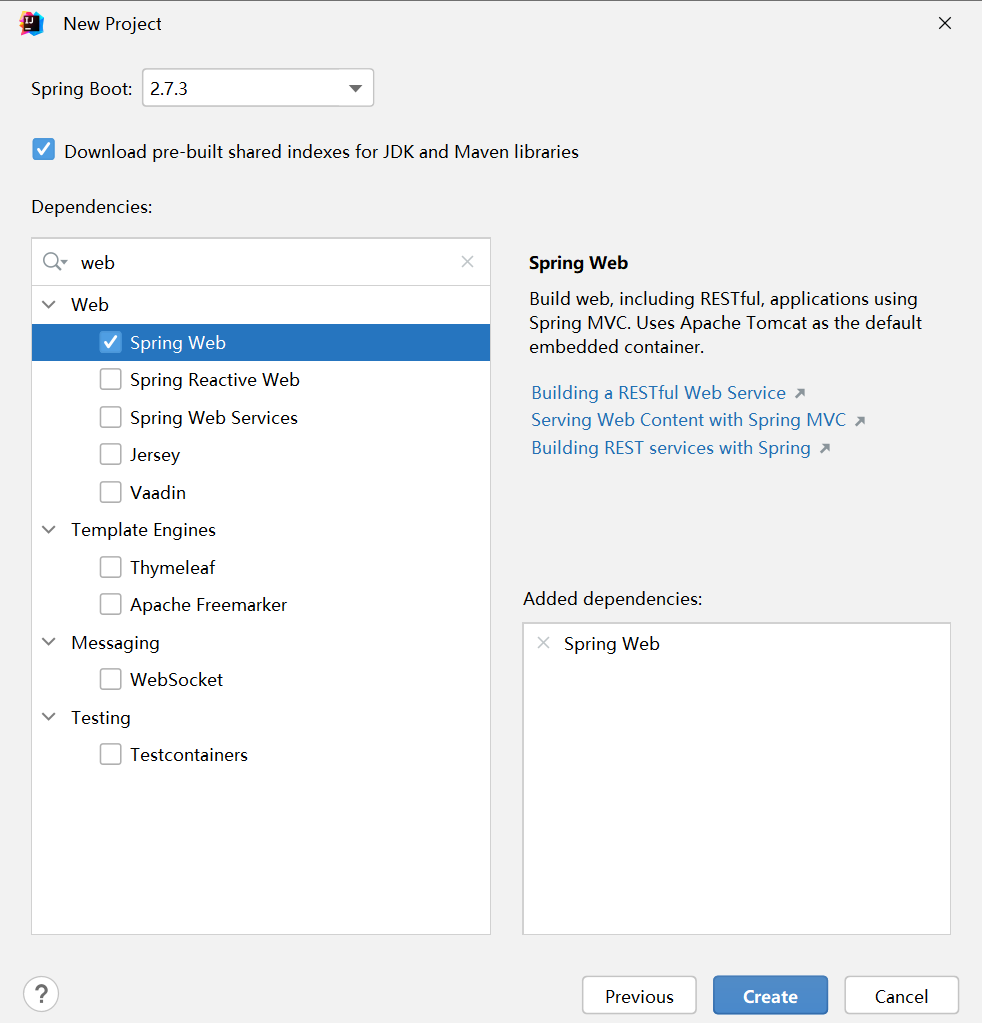This screenshot has width=982, height=1023.
Task: Enable the Jersey dependency checkbox
Action: coord(110,454)
